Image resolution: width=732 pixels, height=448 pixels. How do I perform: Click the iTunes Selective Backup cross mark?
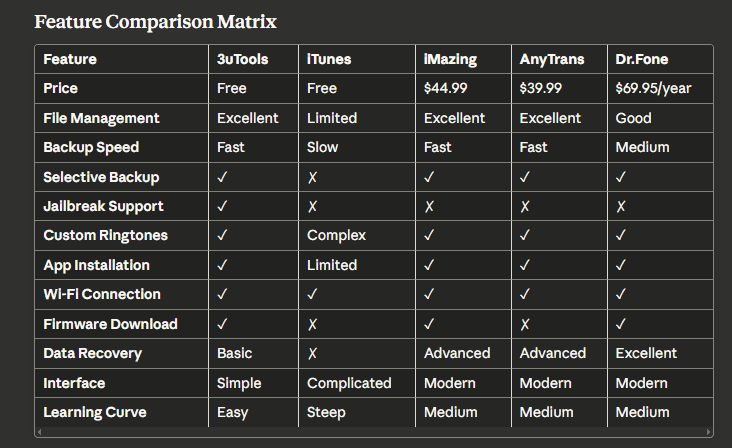point(312,177)
